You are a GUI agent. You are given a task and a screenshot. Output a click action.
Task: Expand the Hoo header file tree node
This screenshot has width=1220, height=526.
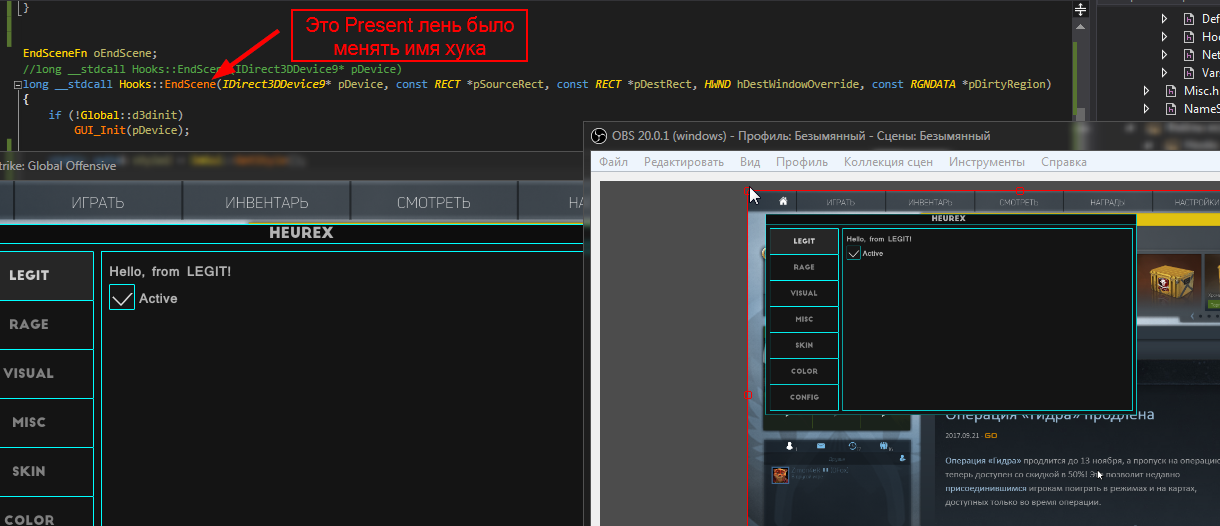tap(1165, 37)
